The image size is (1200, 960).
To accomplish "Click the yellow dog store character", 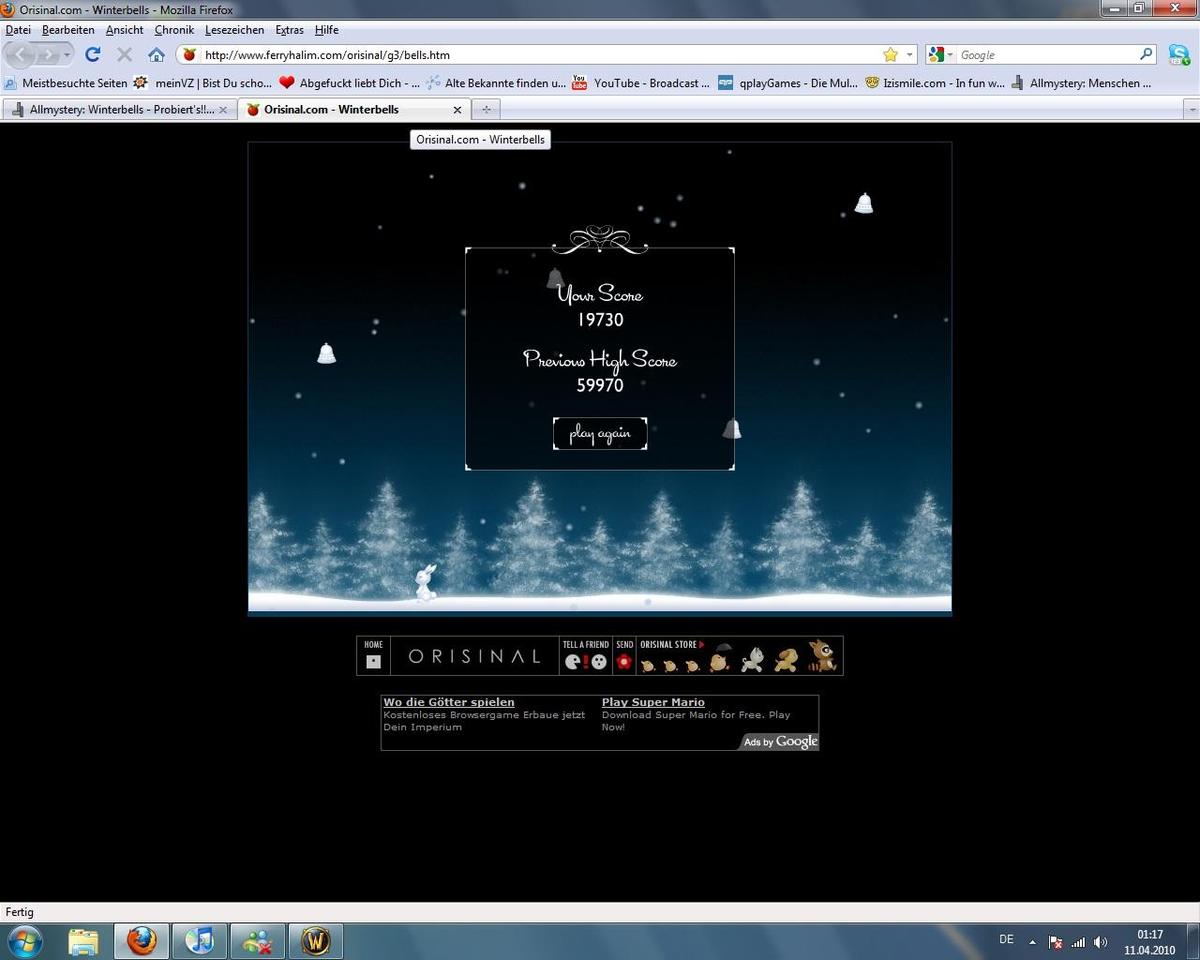I will point(786,660).
